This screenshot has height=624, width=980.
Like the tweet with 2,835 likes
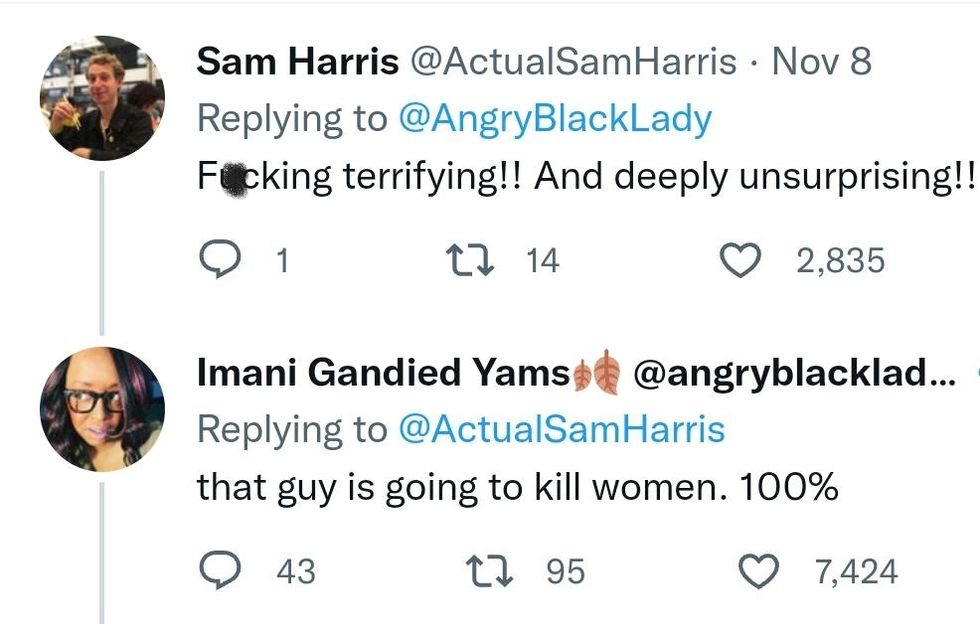pyautogui.click(x=741, y=260)
